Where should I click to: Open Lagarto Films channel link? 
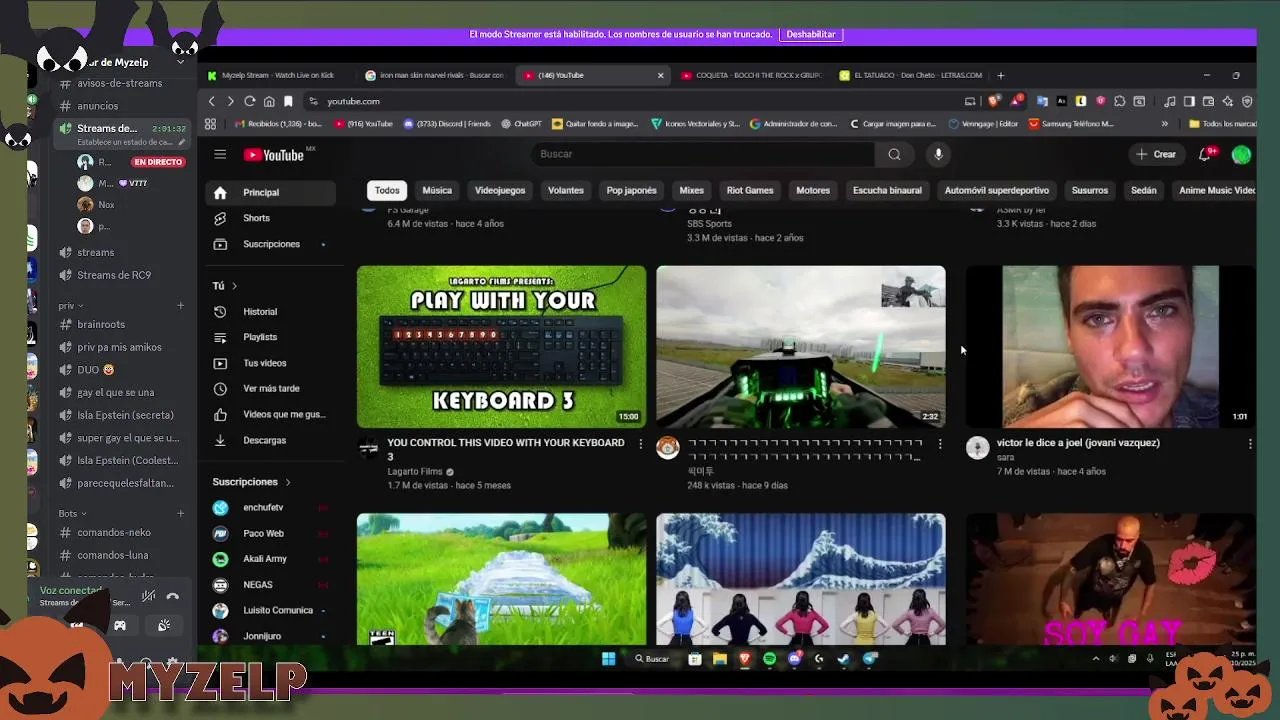coord(415,472)
